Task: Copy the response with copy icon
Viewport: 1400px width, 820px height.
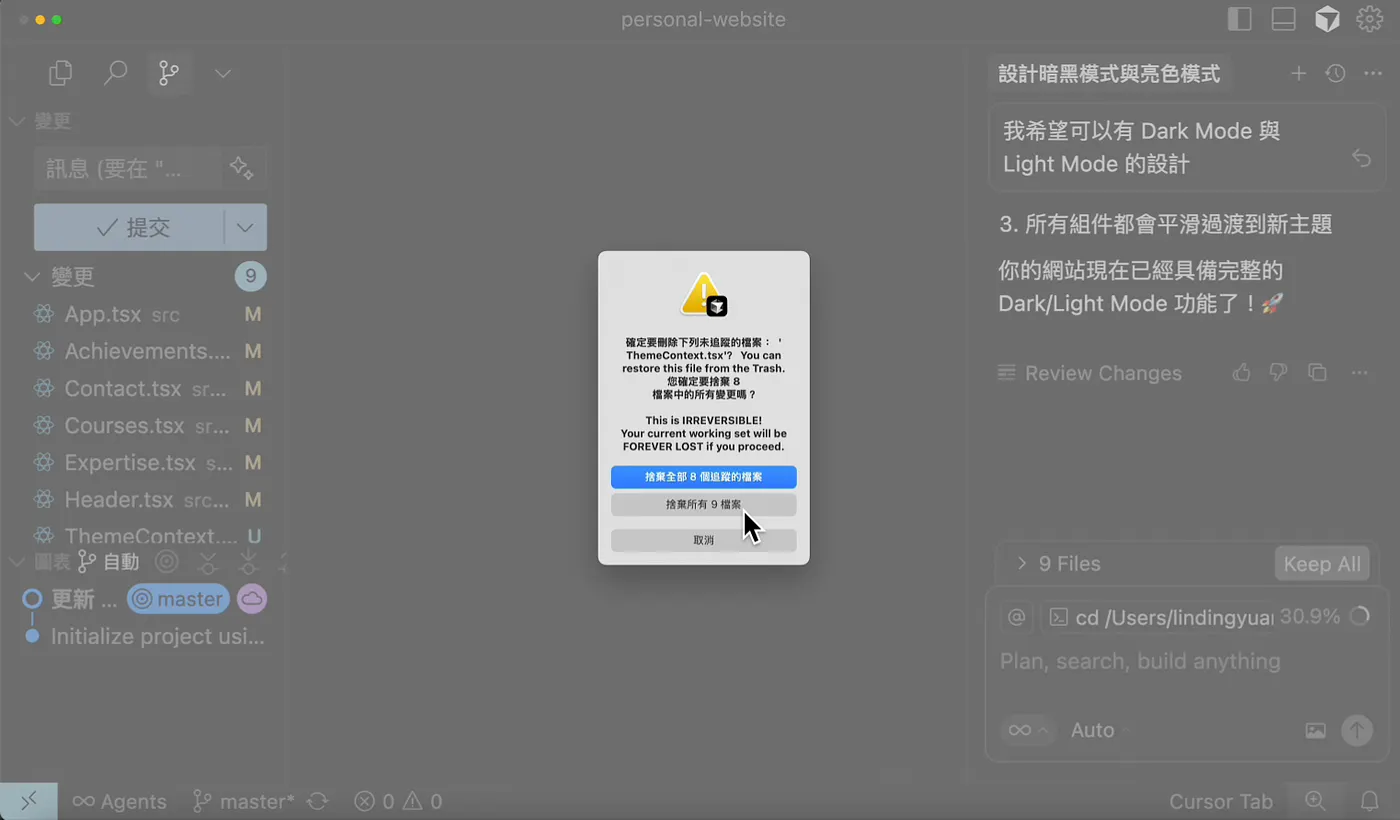Action: [x=1317, y=373]
